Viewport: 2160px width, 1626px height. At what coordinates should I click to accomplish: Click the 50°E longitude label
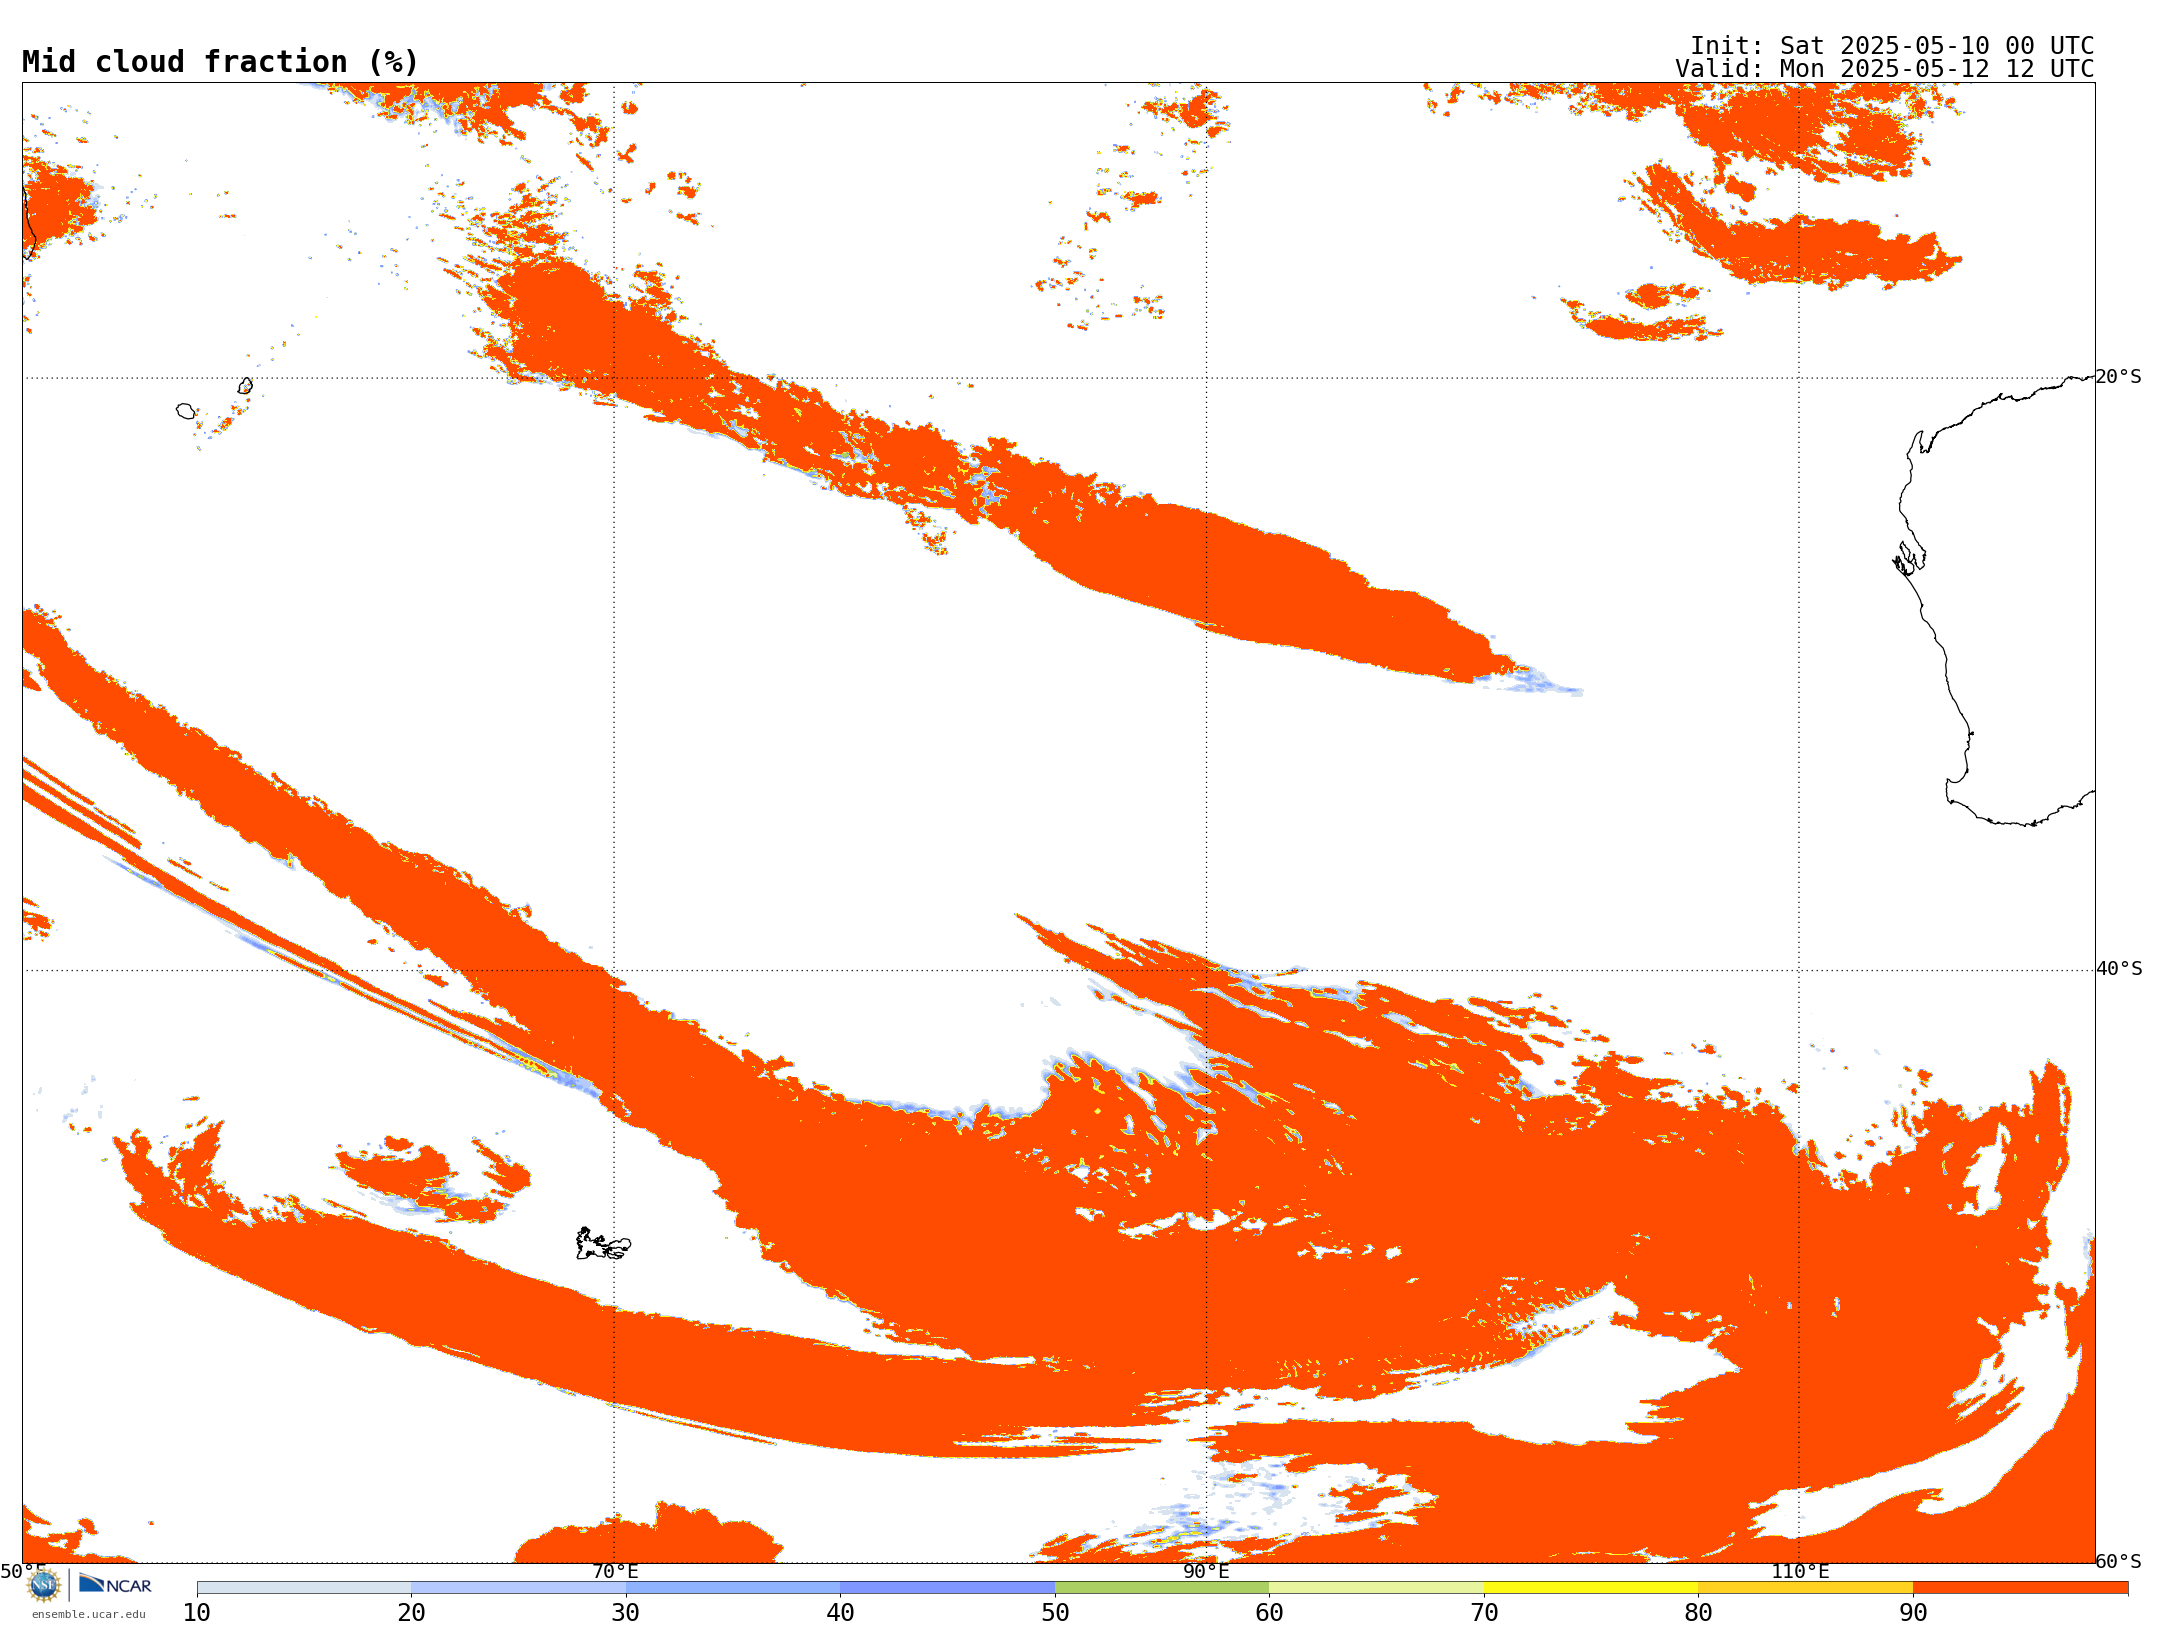click(x=23, y=1572)
